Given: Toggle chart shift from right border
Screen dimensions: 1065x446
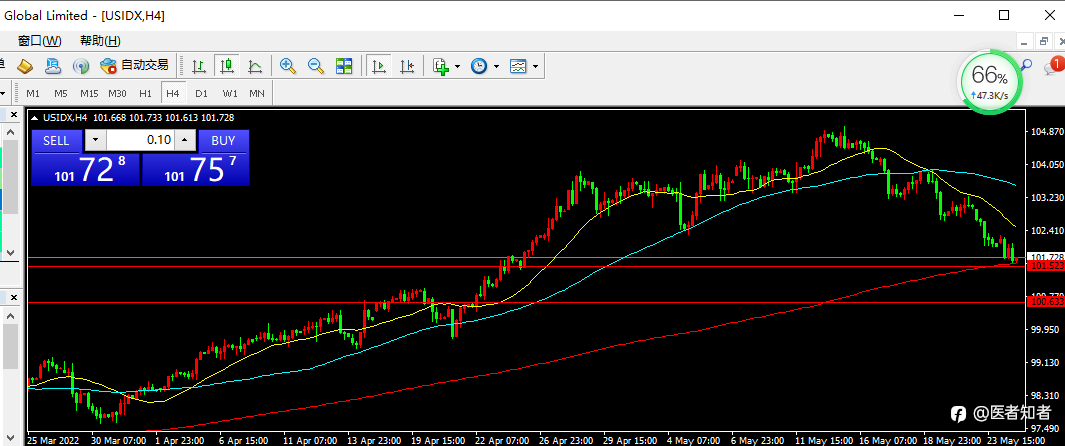Looking at the screenshot, I should 407,66.
